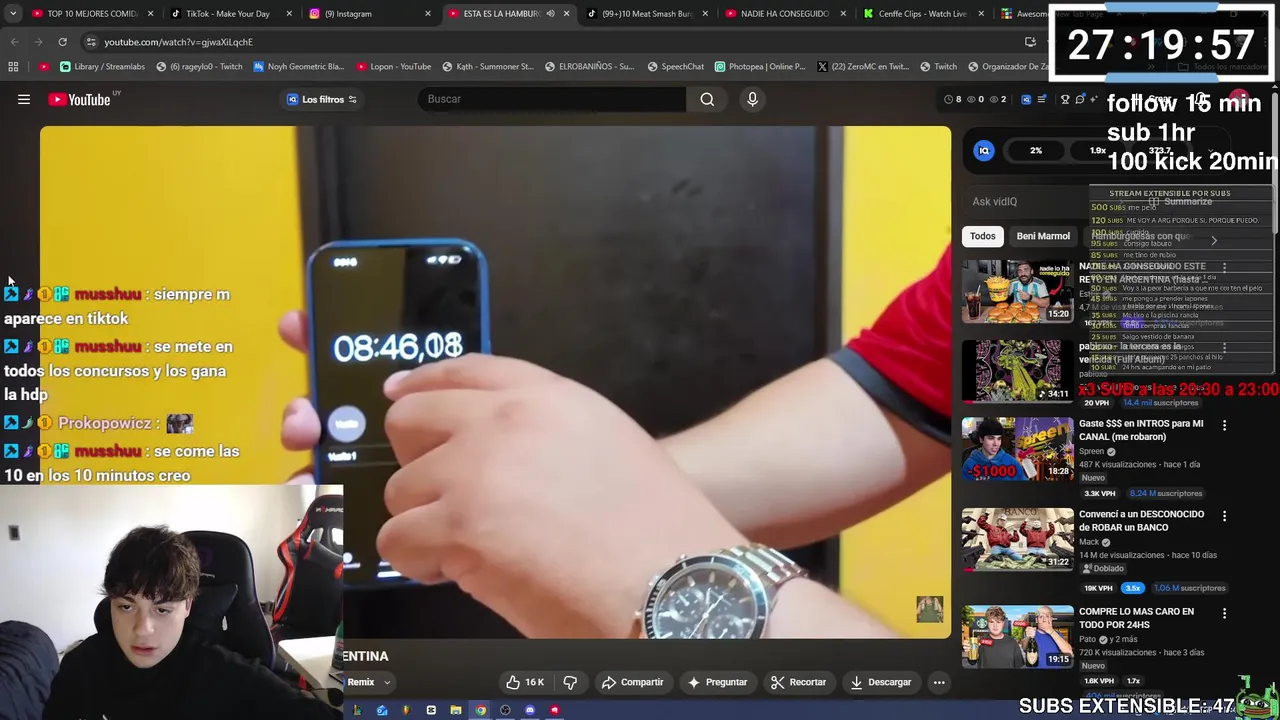Click the Preguntar button

tap(717, 682)
